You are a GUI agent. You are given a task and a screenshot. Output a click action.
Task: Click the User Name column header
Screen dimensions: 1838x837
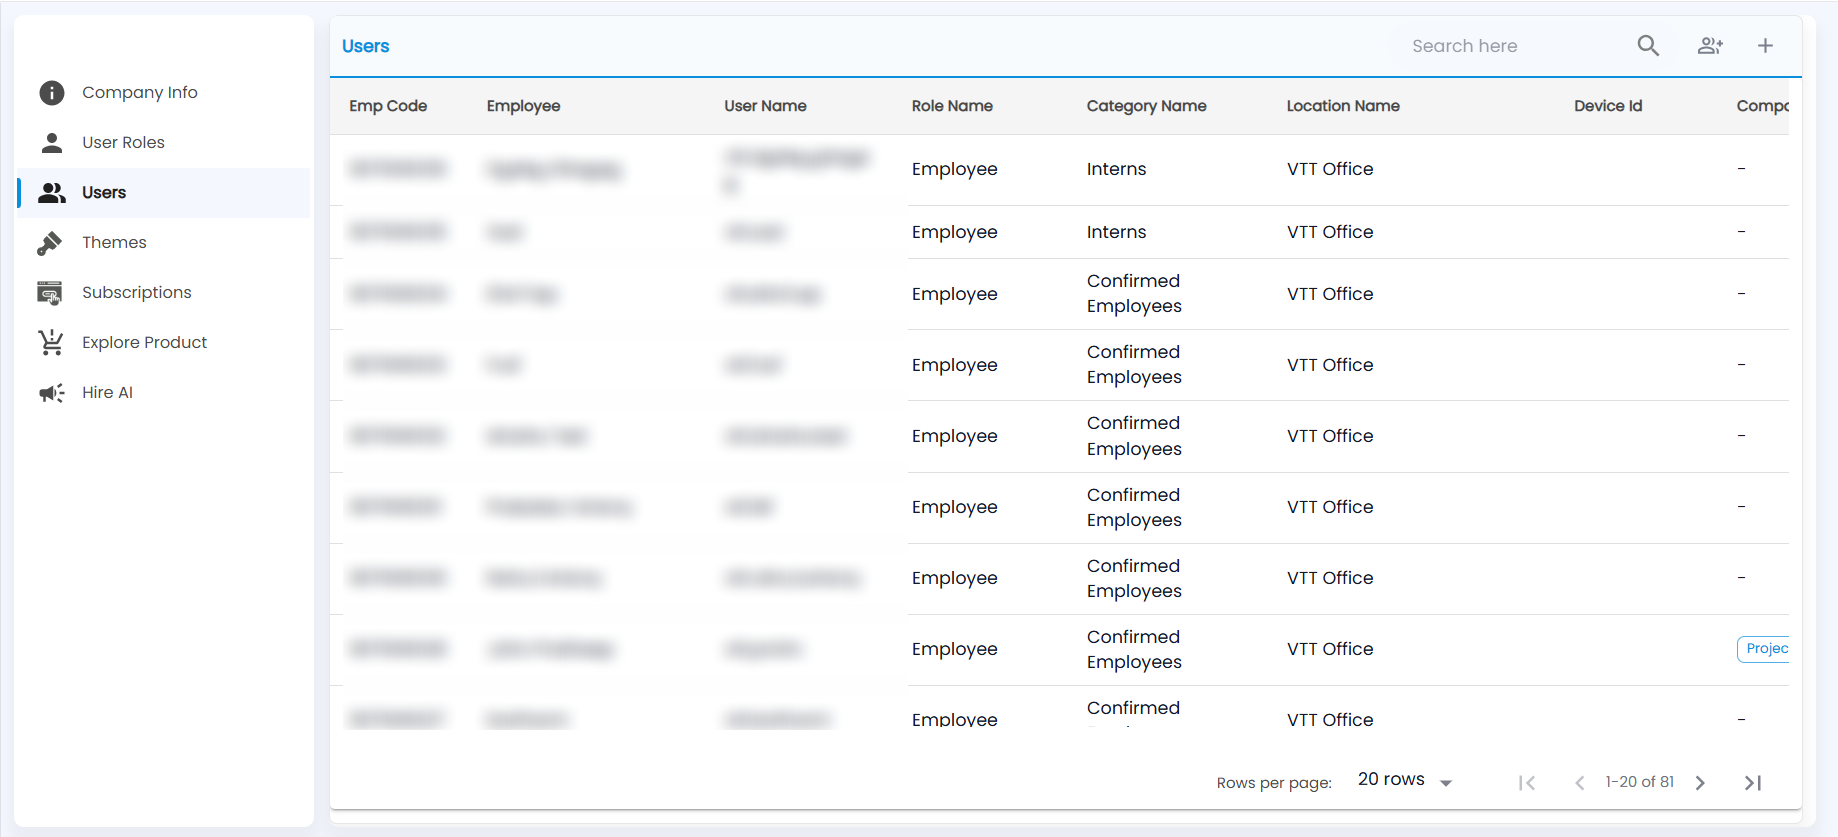click(x=765, y=106)
